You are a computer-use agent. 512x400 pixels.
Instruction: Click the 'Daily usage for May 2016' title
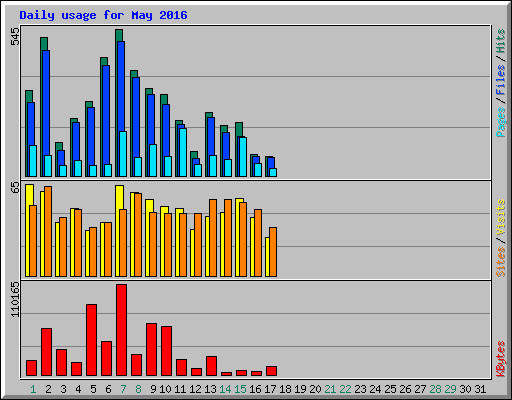tap(103, 15)
